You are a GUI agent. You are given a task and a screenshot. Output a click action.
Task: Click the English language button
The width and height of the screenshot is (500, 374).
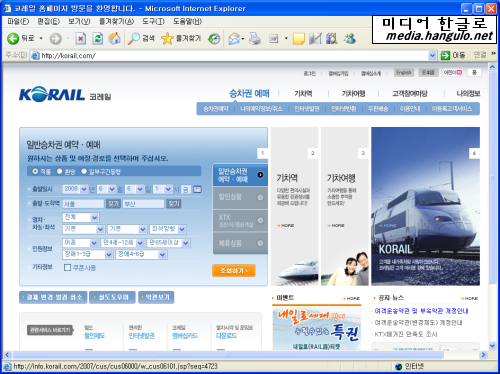(x=404, y=72)
